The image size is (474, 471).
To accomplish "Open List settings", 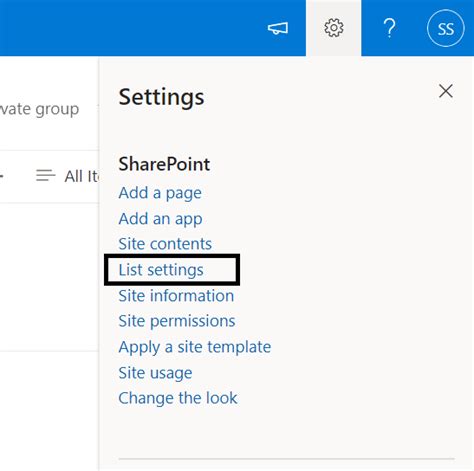I will coord(161,270).
